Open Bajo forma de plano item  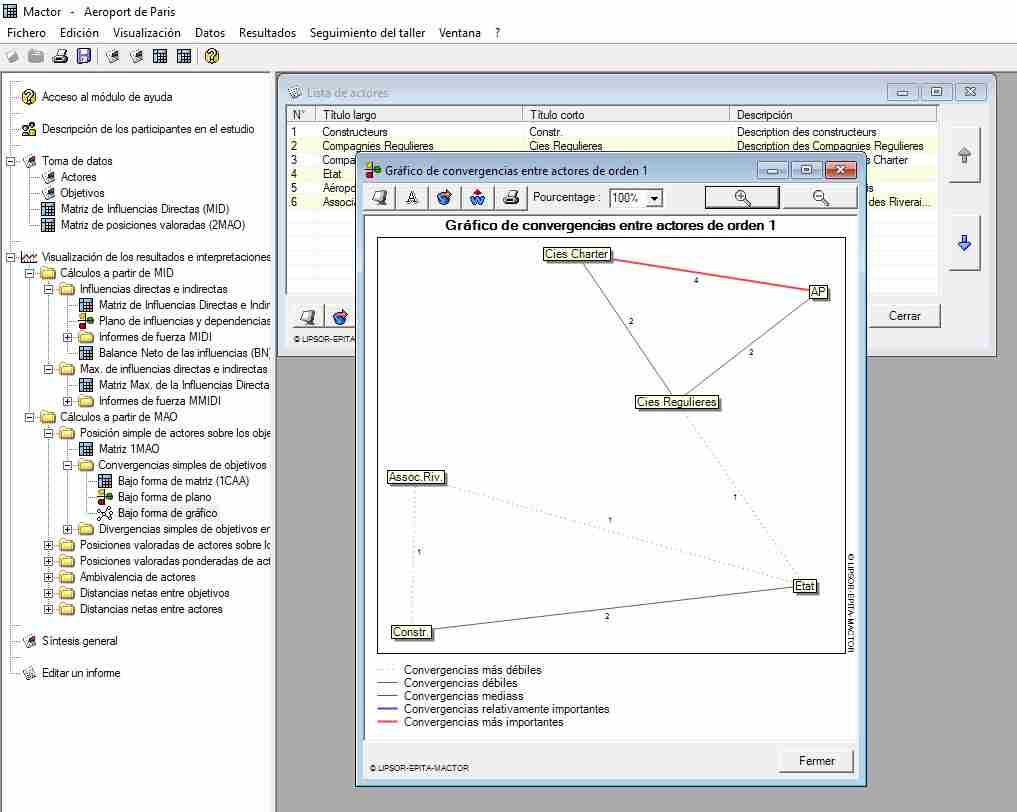click(164, 497)
